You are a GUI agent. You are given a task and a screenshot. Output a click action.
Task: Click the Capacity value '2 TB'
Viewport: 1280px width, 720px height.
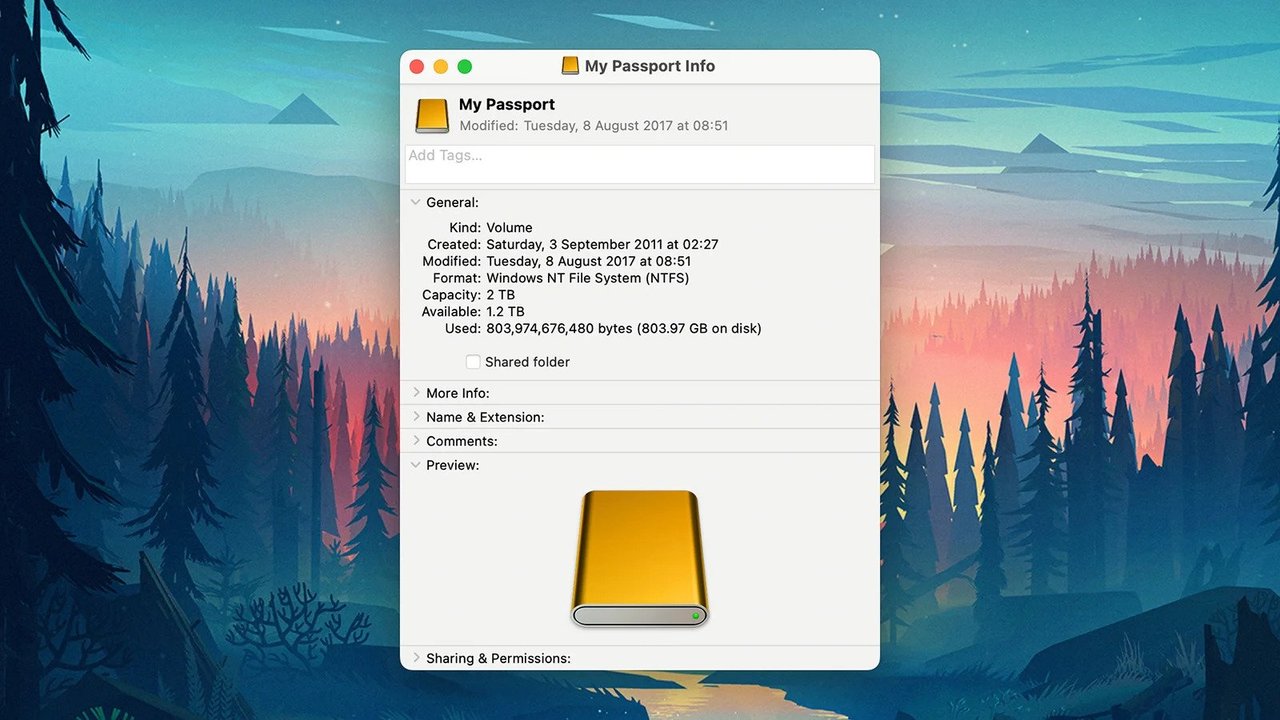pyautogui.click(x=501, y=295)
